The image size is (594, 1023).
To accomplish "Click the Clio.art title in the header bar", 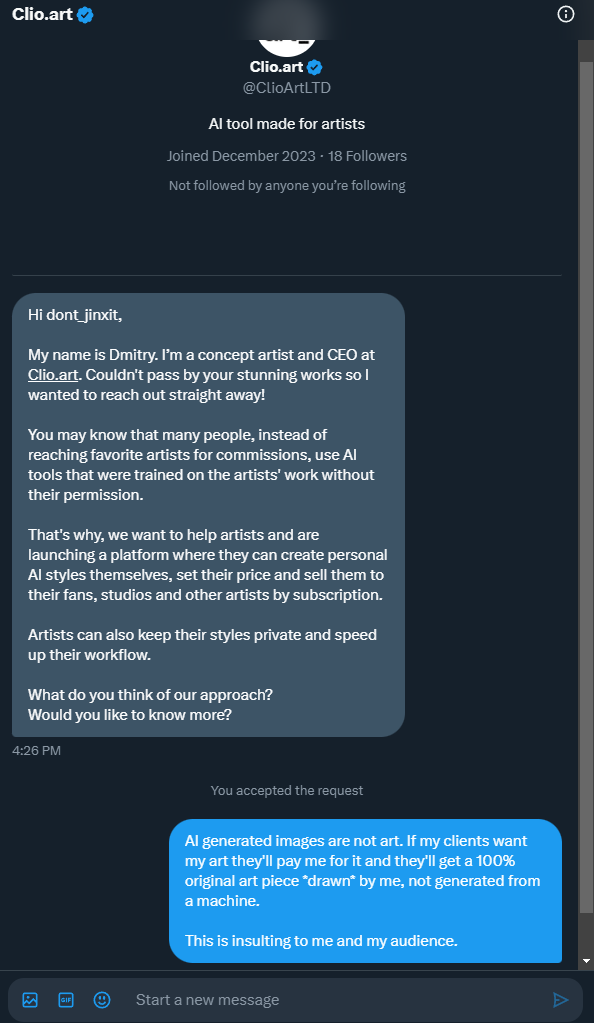I will 42,14.
